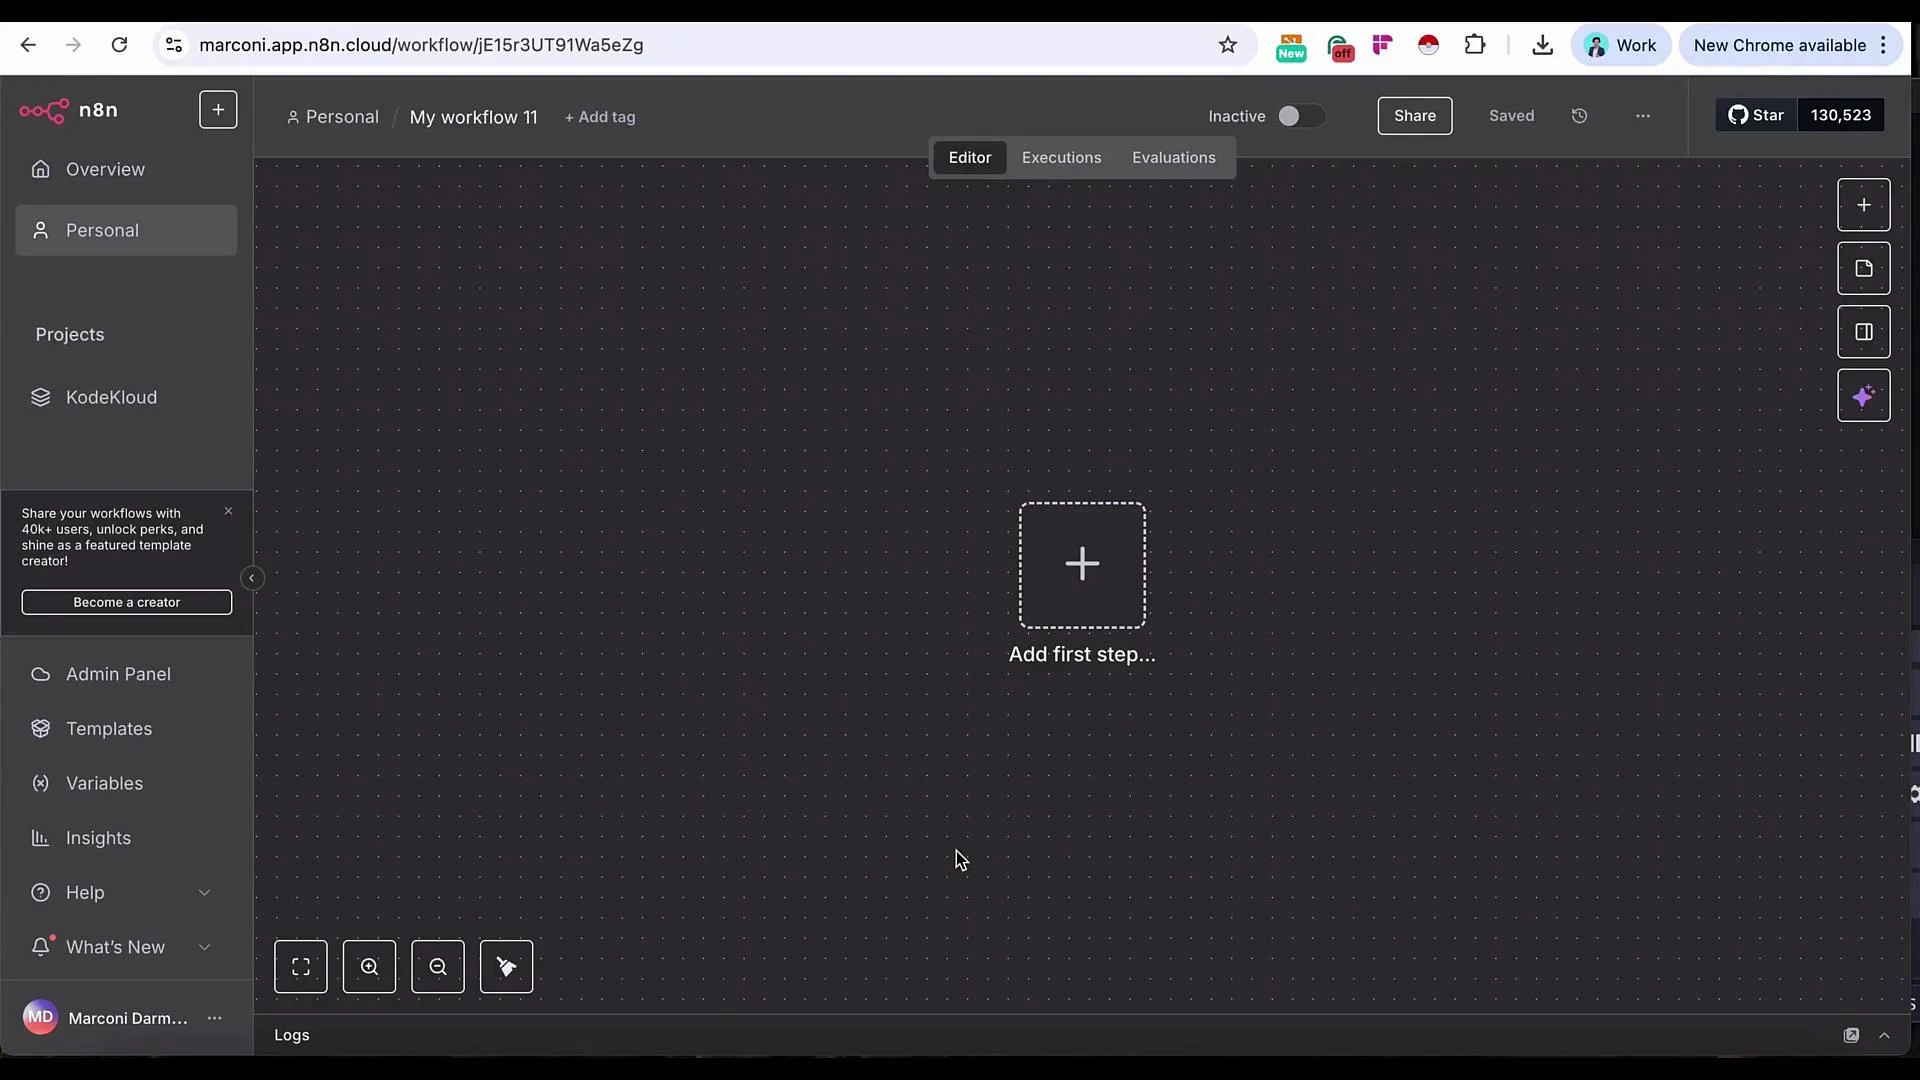1920x1080 pixels.
Task: Go to Templates
Action: click(x=126, y=729)
